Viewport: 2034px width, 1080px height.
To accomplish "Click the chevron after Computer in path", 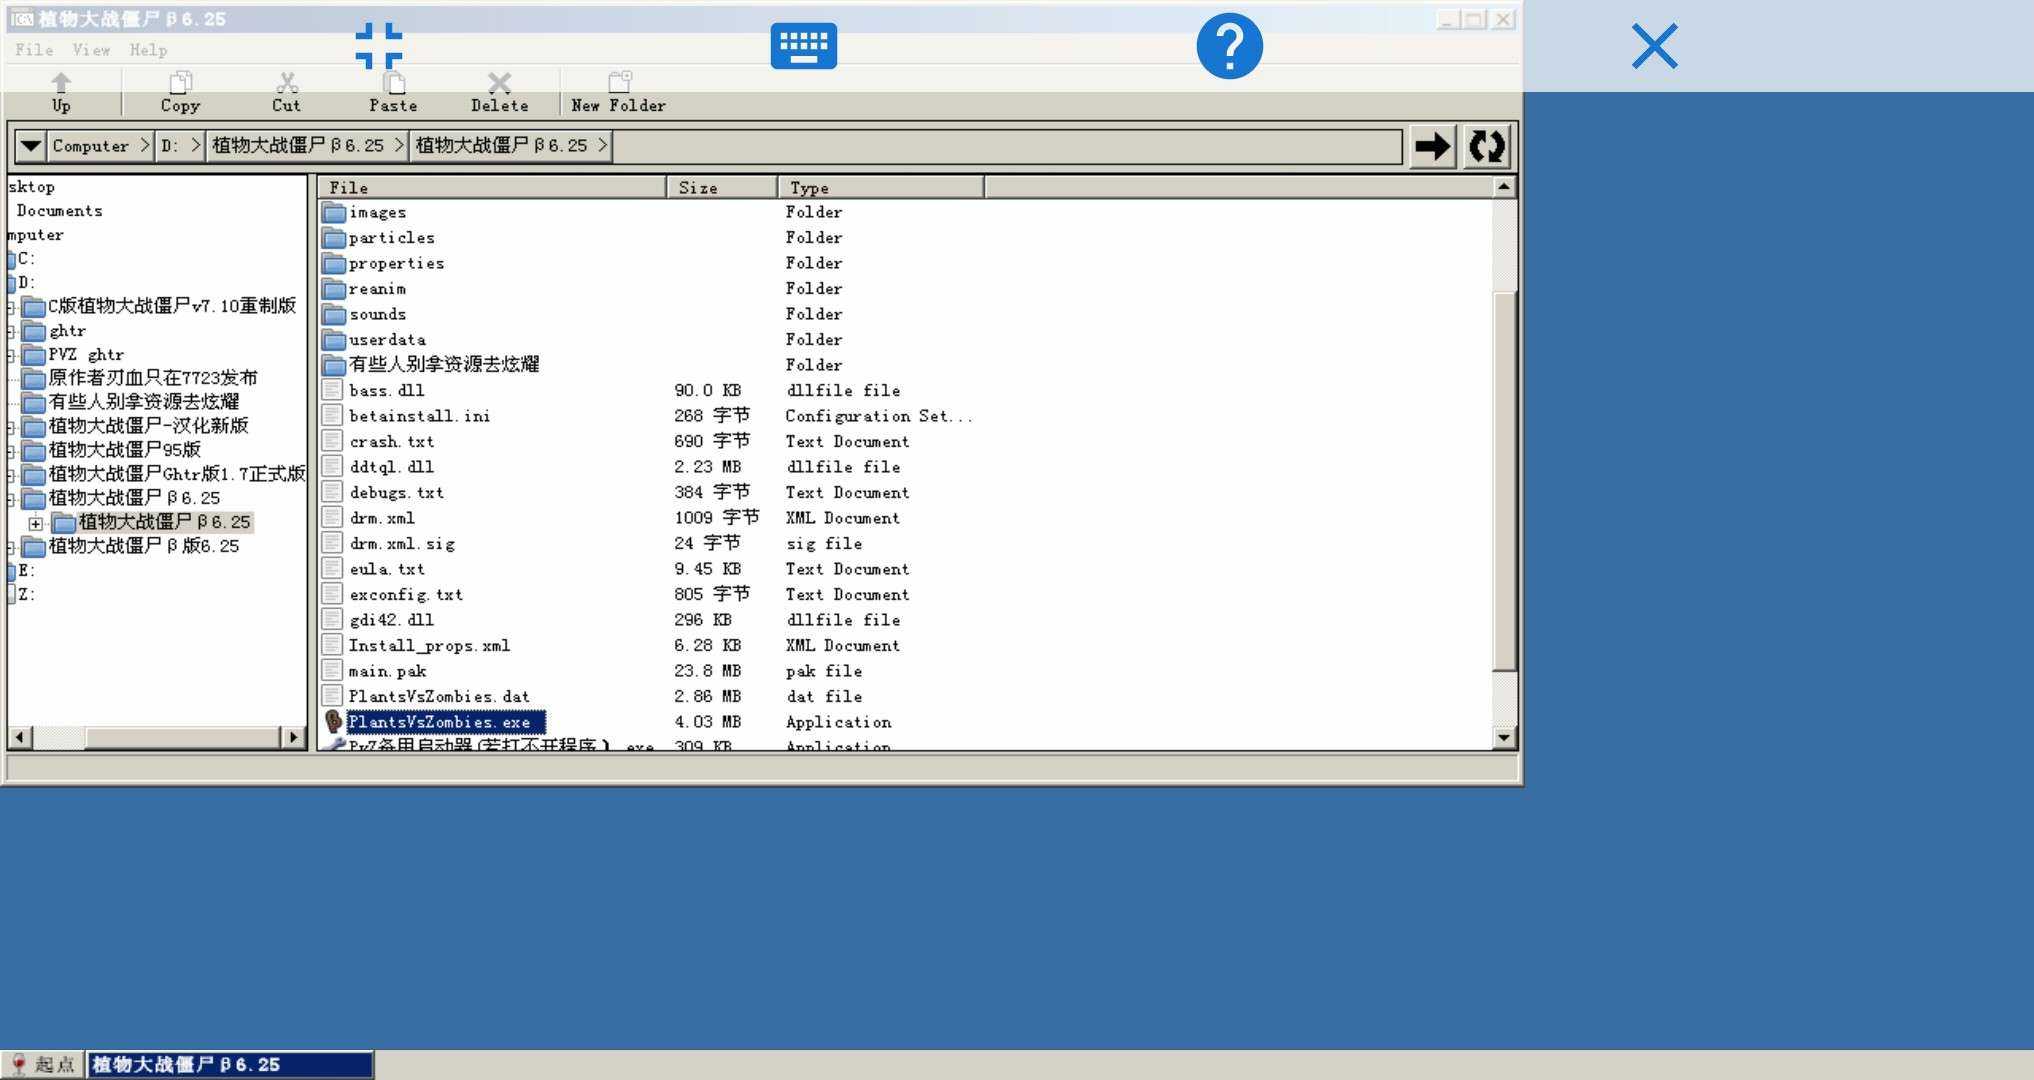I will (x=145, y=146).
